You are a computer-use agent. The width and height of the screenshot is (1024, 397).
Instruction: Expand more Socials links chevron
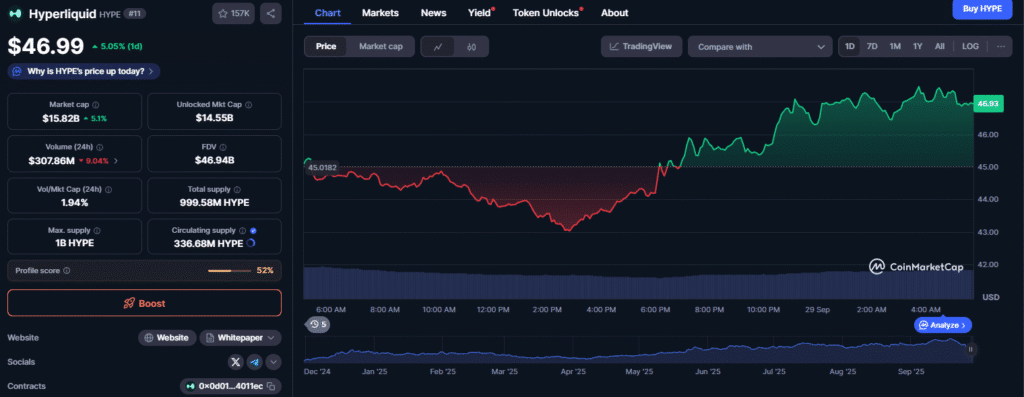click(x=273, y=362)
